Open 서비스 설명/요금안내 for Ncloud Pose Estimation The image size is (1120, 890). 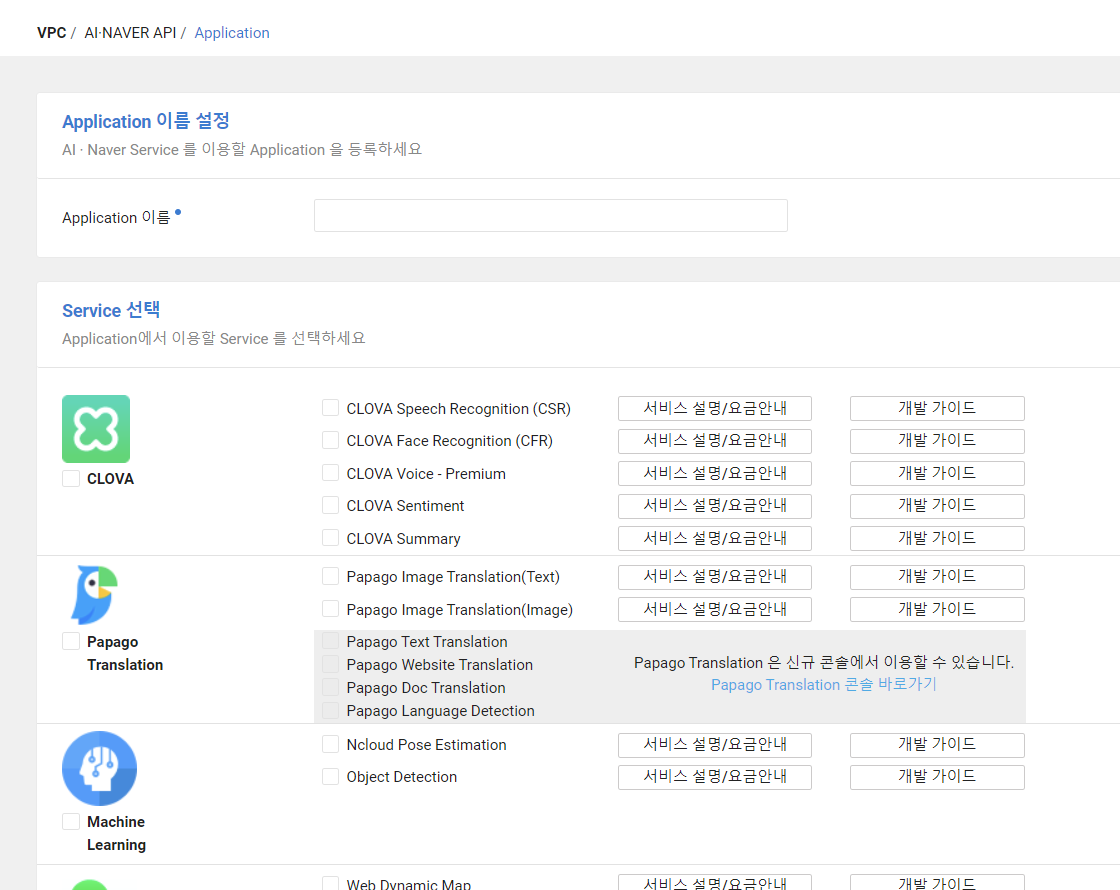pos(715,745)
